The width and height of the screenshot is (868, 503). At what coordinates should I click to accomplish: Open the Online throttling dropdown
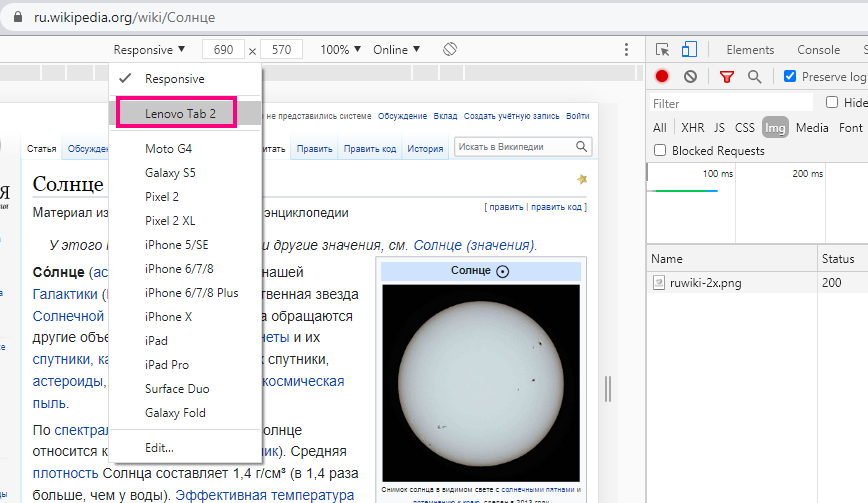[396, 50]
